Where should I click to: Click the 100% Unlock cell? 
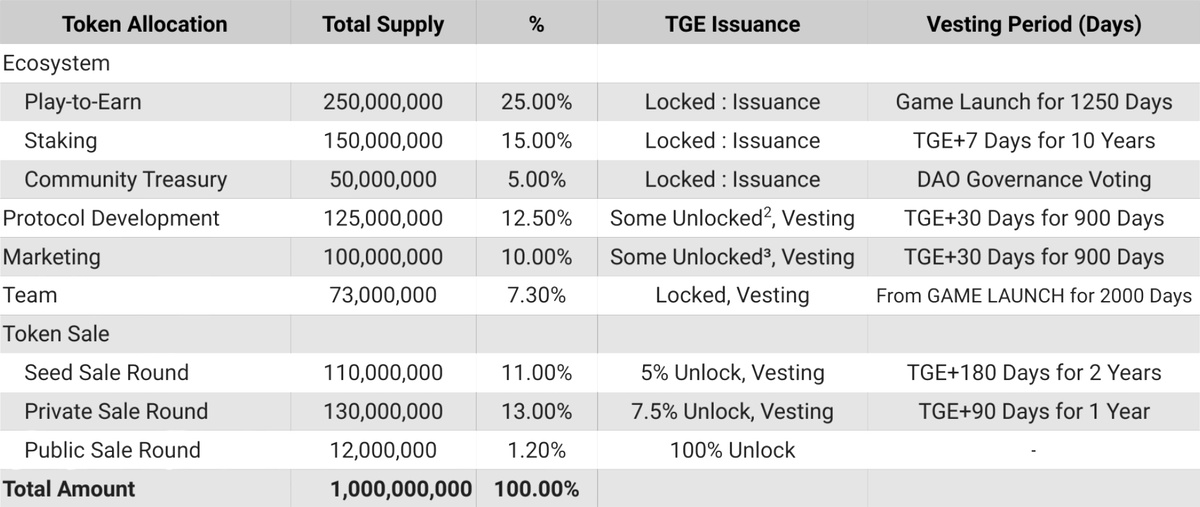(732, 450)
